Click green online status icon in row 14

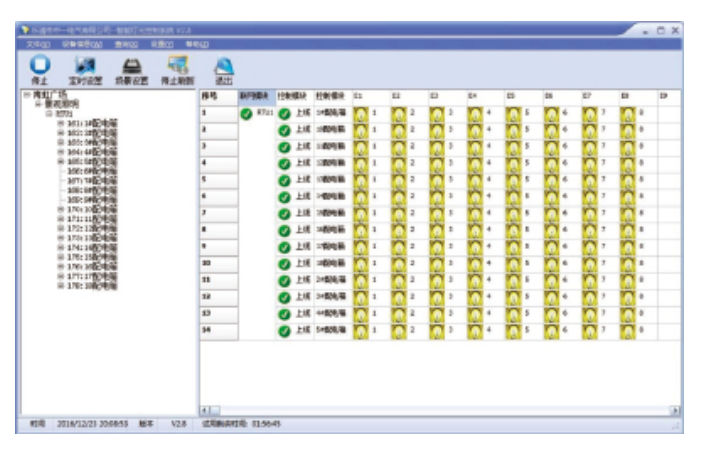coord(284,330)
